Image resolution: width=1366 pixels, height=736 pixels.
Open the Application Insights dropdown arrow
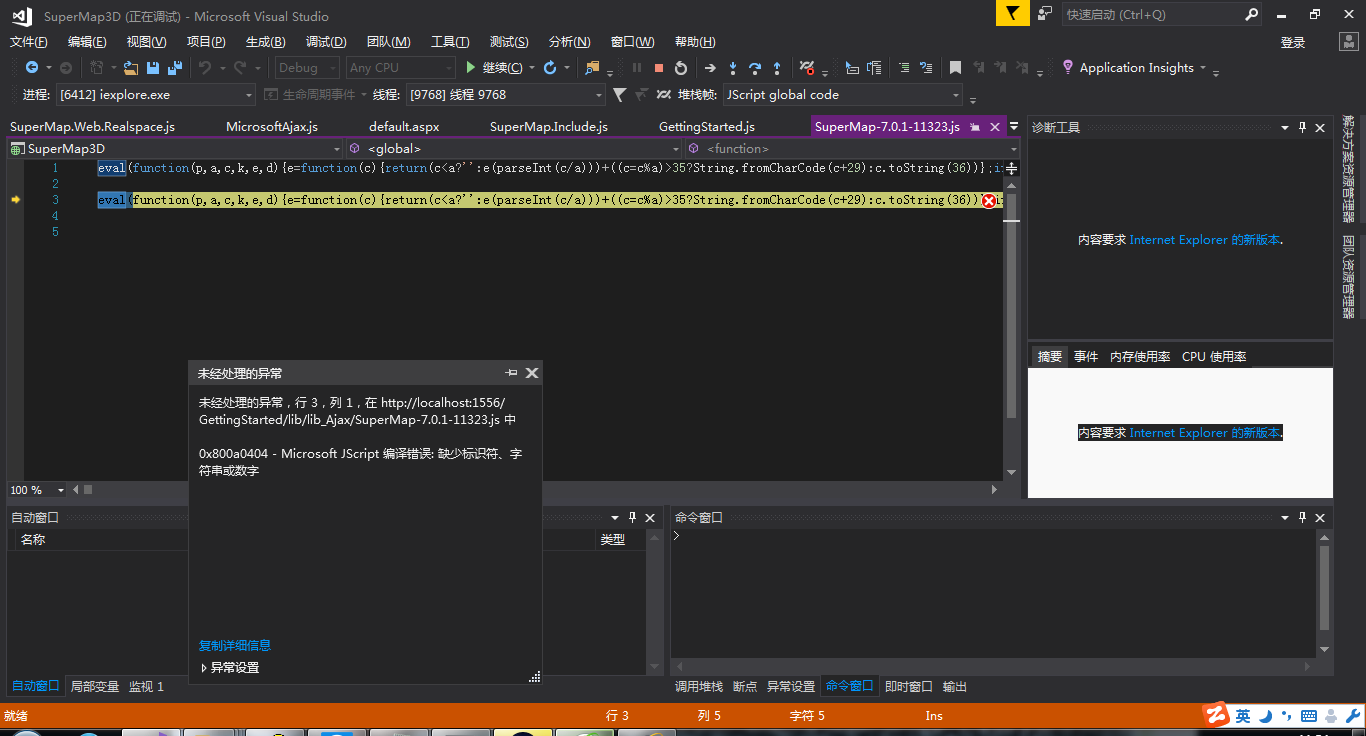click(x=1203, y=68)
